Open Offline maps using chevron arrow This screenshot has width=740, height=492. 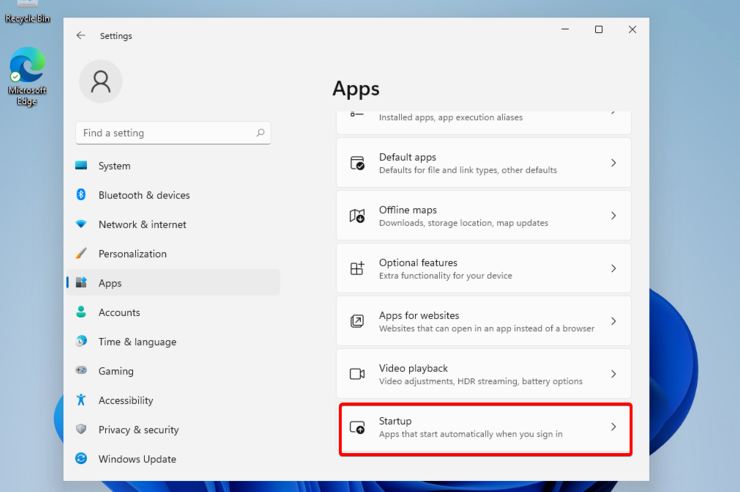click(x=613, y=216)
